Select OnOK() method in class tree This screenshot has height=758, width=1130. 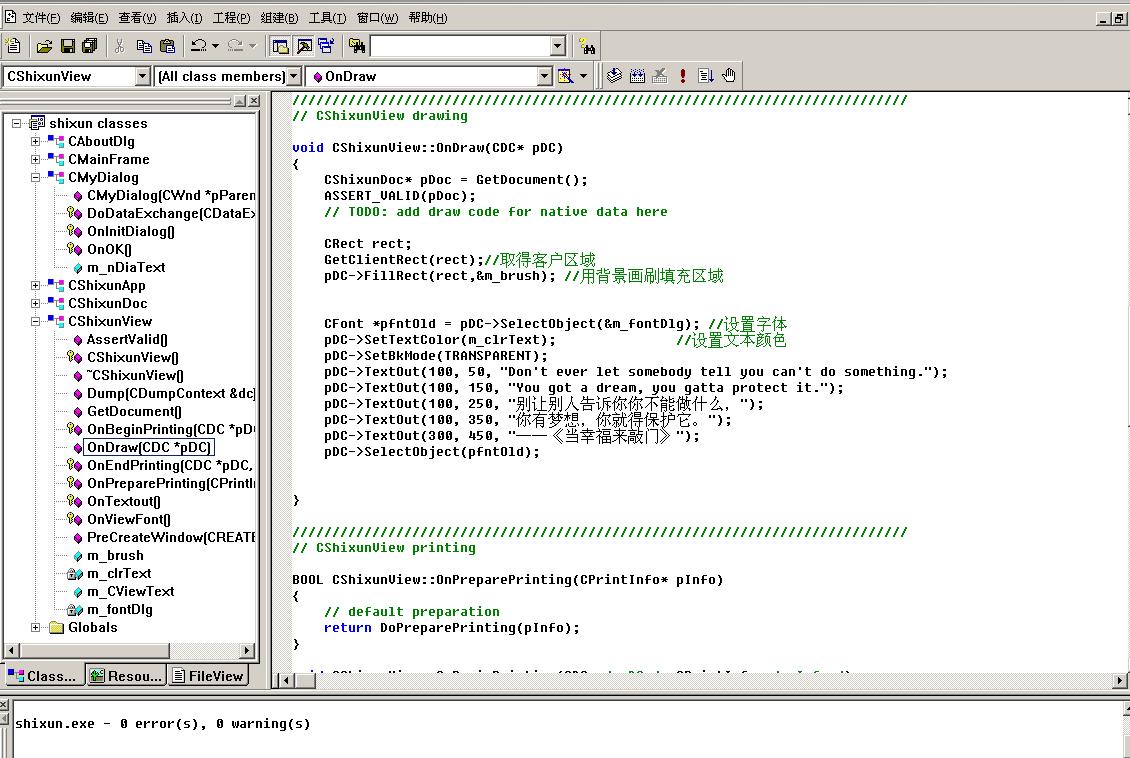109,249
